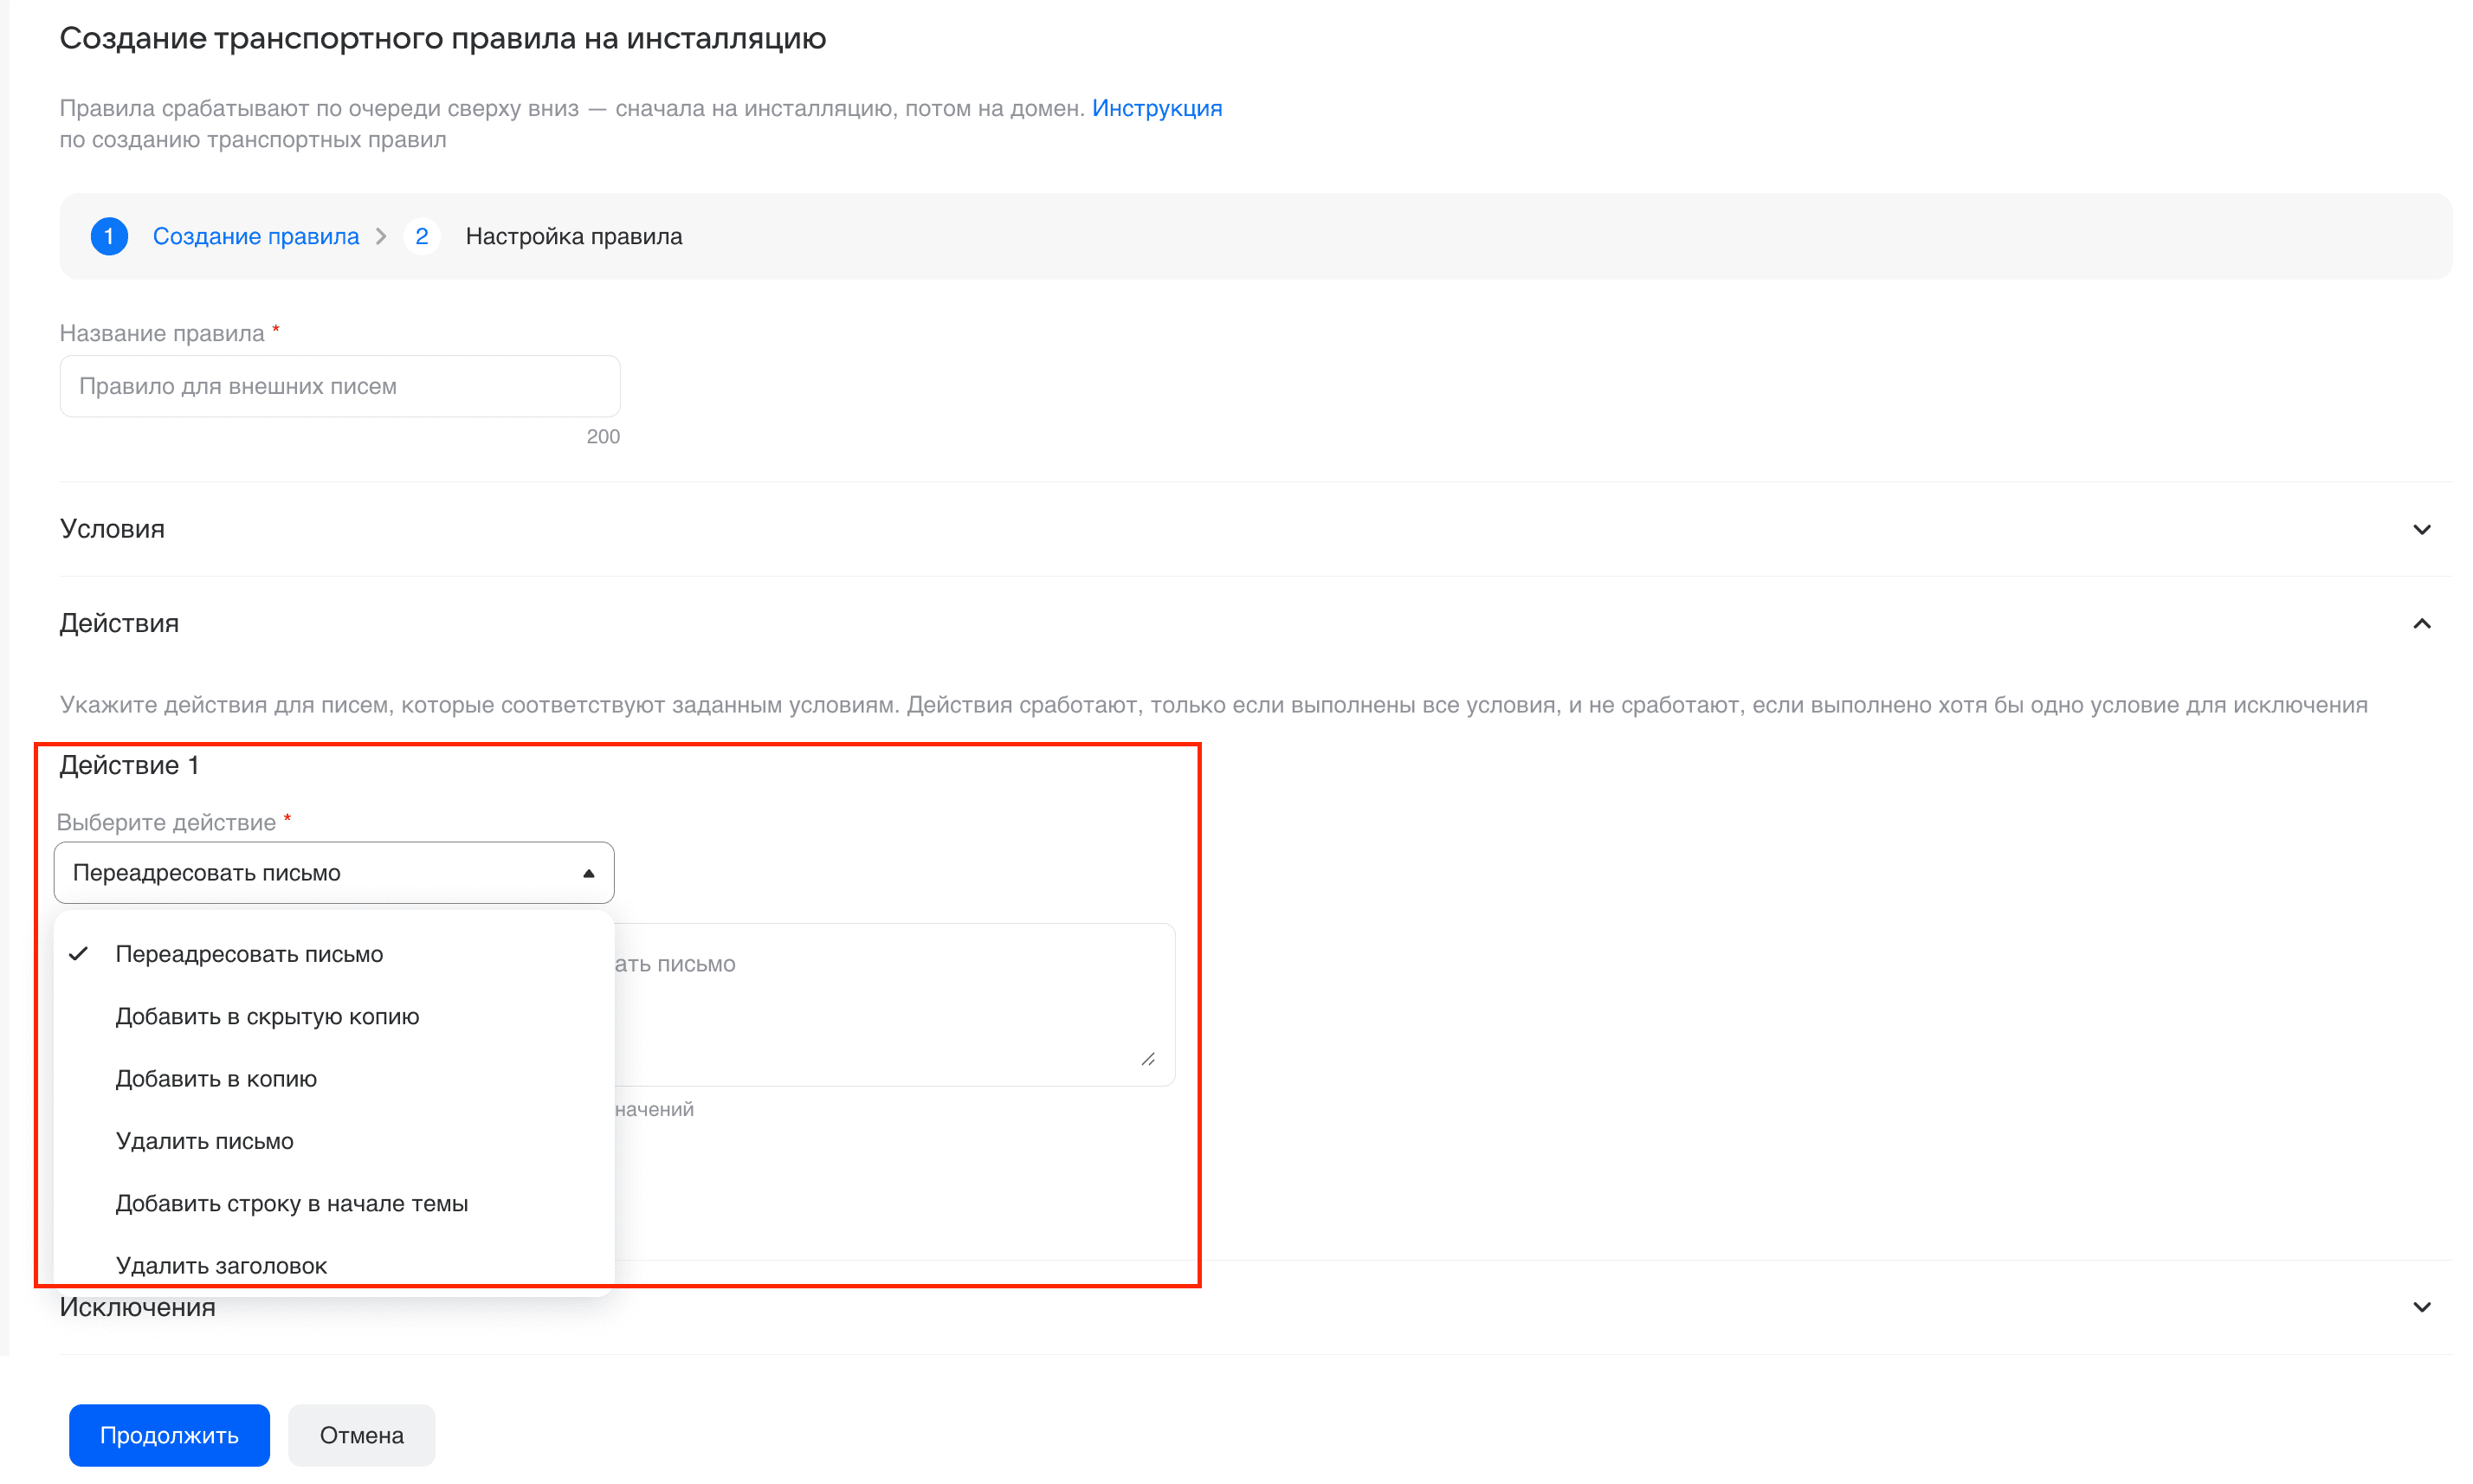Collapse the Действия section chevron
The height and width of the screenshot is (1484, 2473).
tap(2421, 623)
